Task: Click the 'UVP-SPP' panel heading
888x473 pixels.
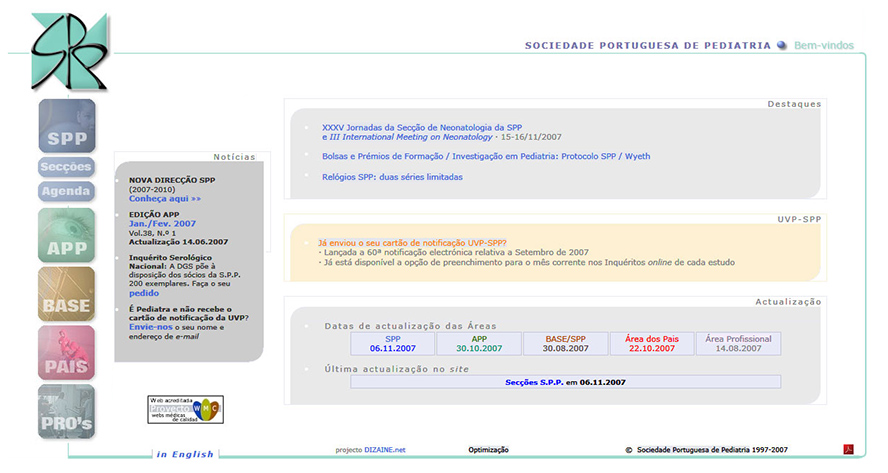Action: click(x=799, y=219)
